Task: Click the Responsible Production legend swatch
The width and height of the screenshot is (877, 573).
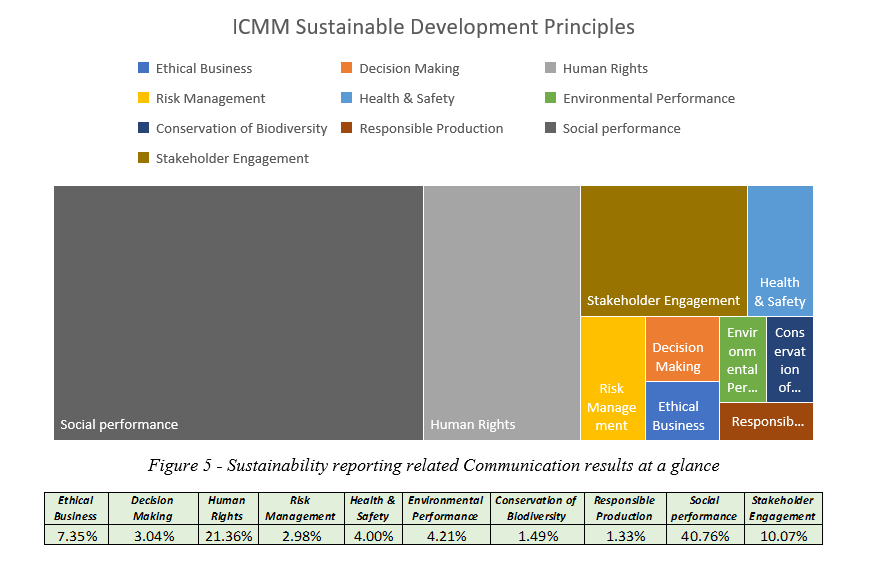Action: [x=347, y=129]
